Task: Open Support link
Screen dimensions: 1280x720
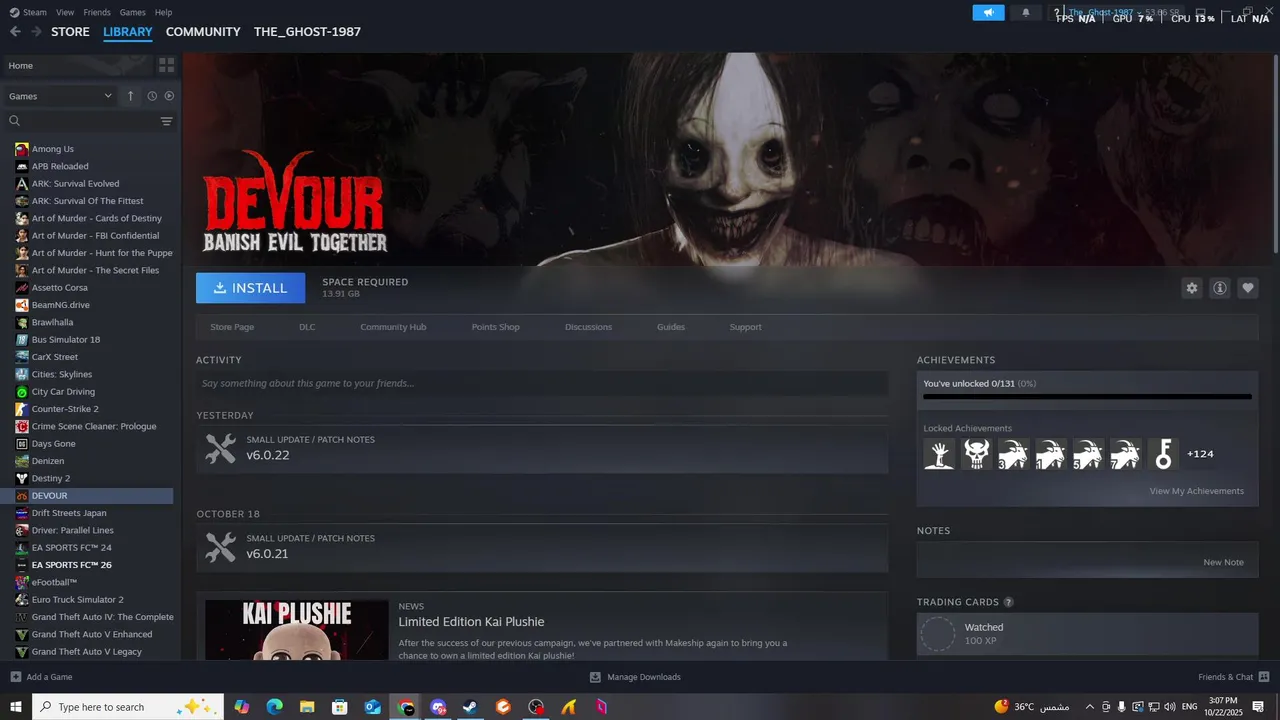Action: click(745, 327)
